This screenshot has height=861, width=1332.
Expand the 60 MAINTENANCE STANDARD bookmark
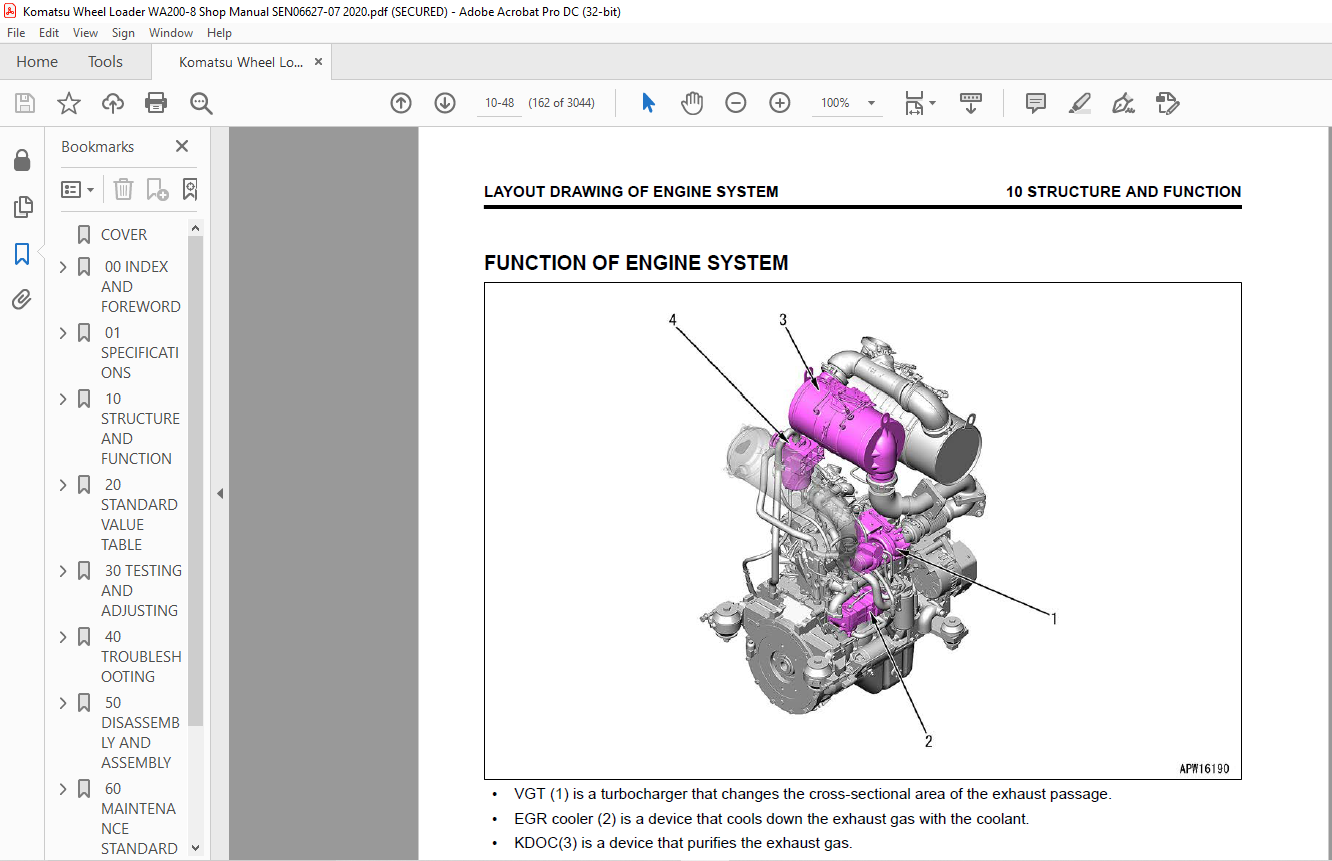click(63, 789)
